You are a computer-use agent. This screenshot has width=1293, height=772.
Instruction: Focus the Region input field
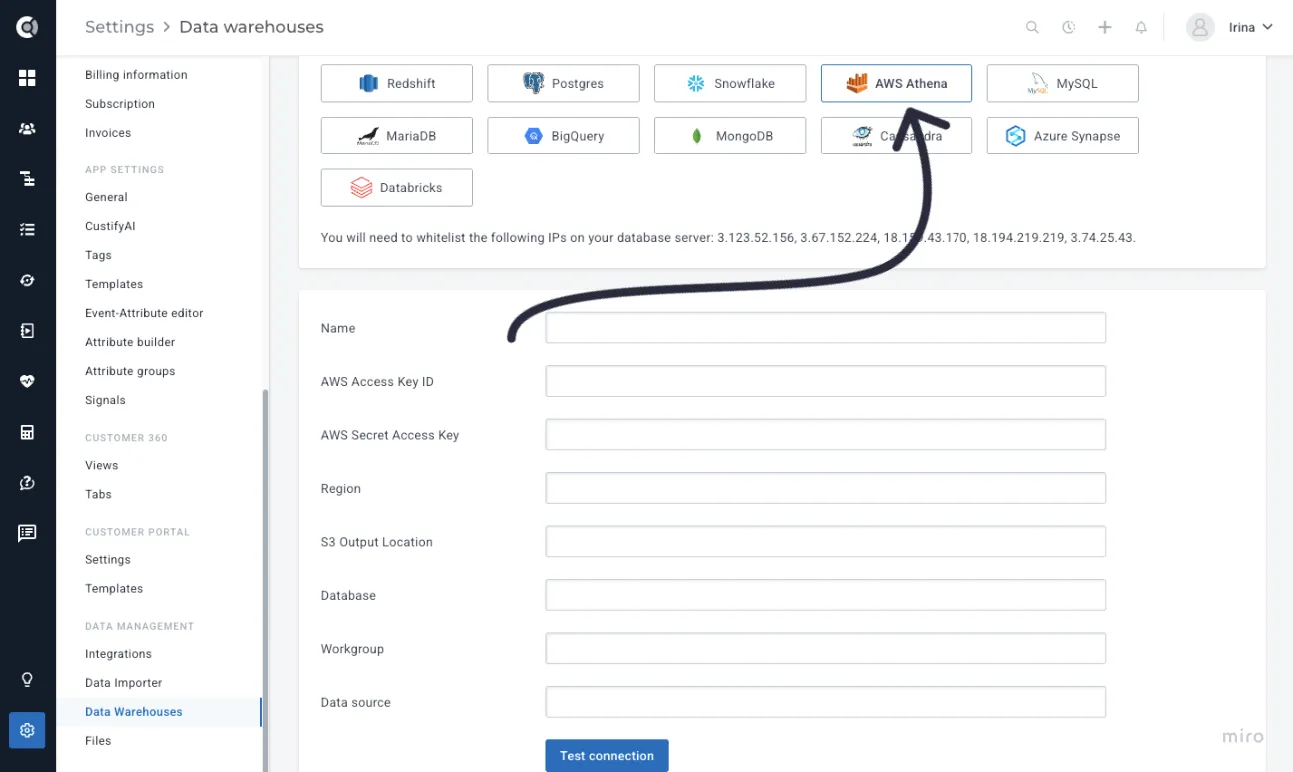point(826,488)
